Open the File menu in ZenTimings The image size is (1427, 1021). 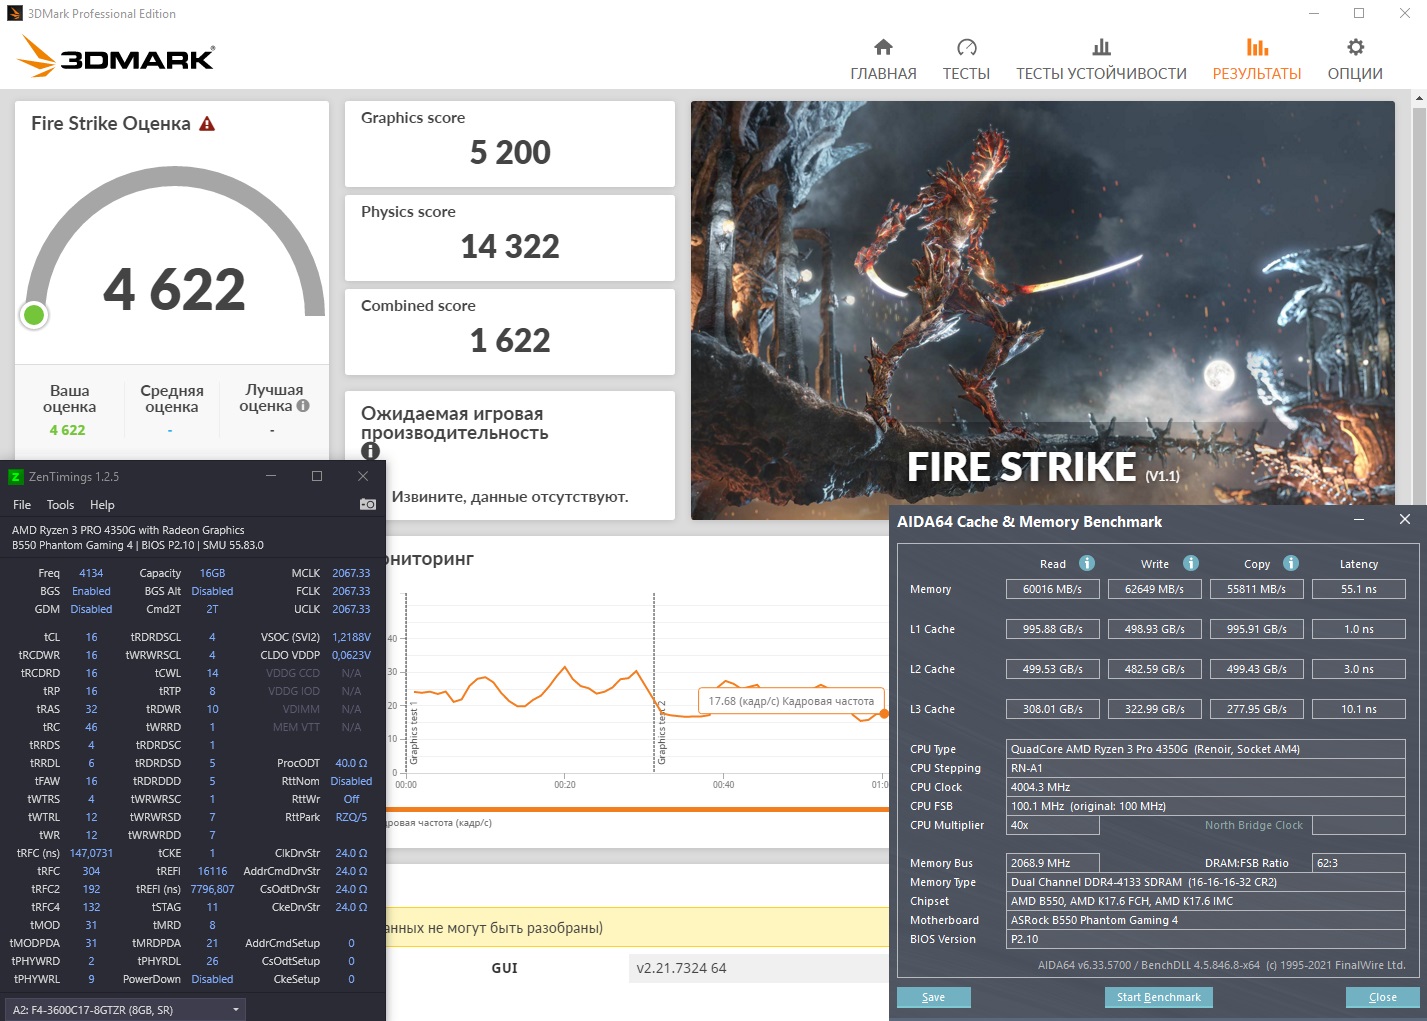tap(22, 505)
